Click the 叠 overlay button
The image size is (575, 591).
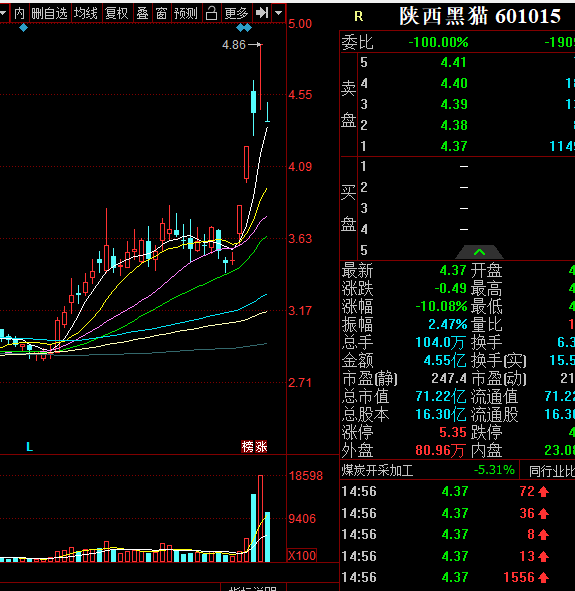tap(142, 14)
